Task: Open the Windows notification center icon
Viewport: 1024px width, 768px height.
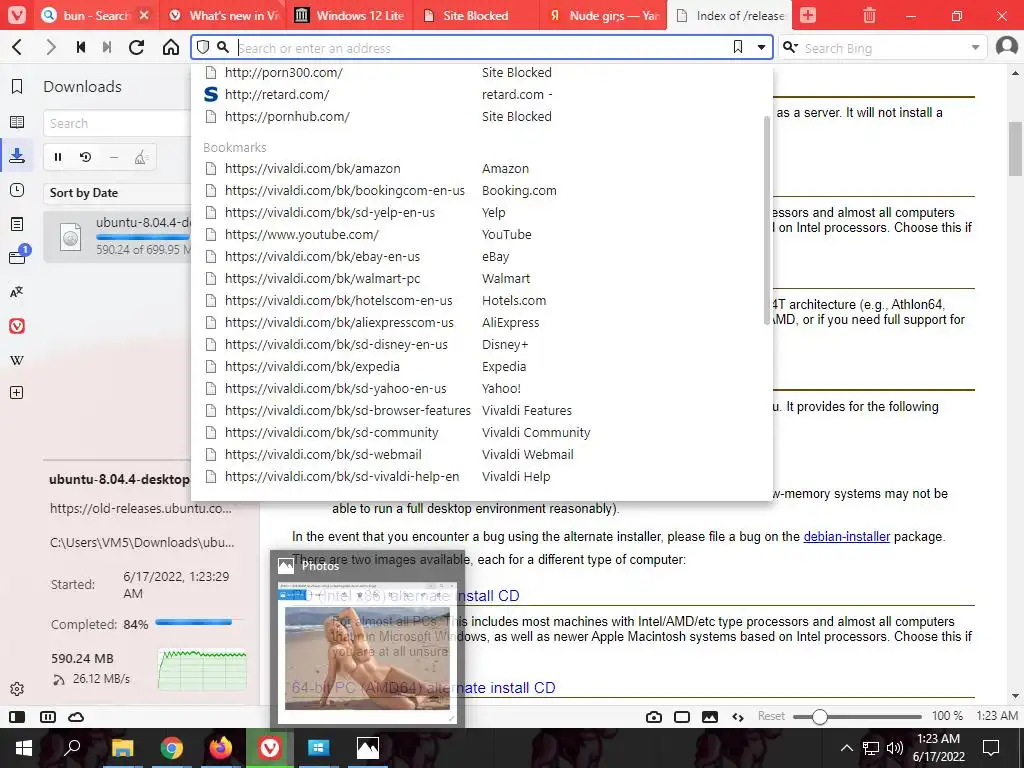Action: (x=991, y=748)
